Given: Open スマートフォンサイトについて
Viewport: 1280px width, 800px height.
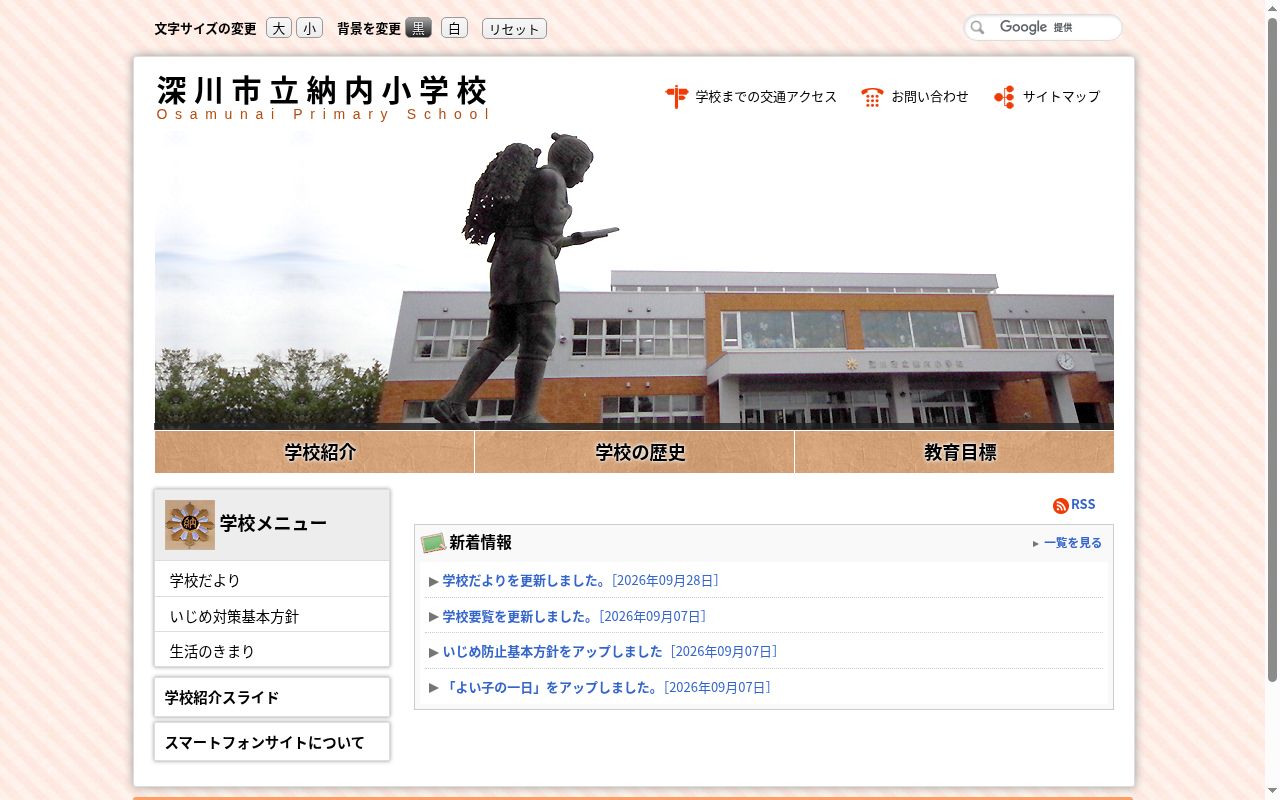Looking at the screenshot, I should tap(272, 742).
